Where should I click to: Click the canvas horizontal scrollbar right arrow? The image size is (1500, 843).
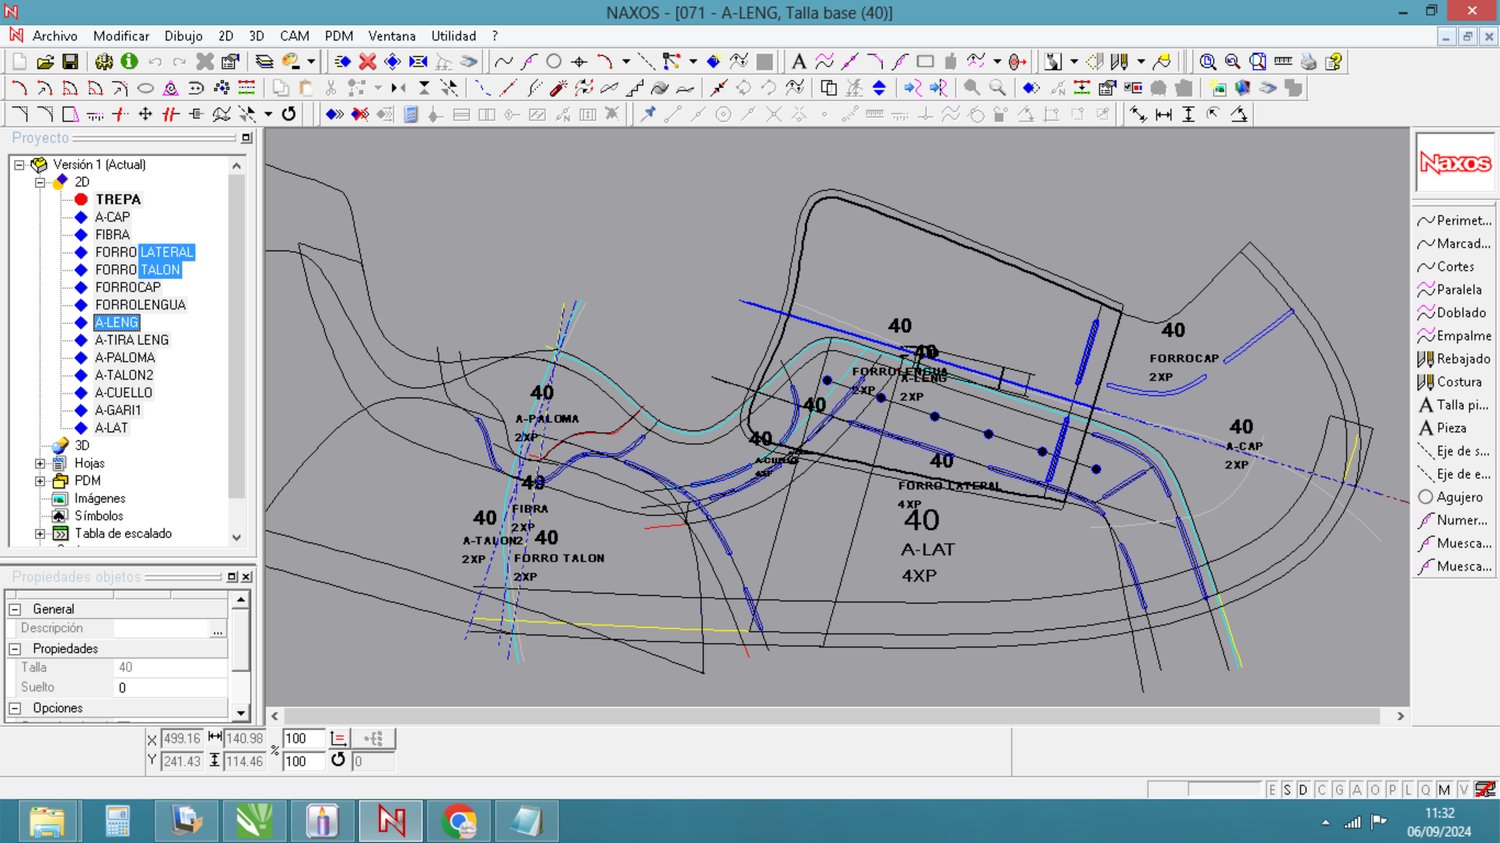(1400, 716)
